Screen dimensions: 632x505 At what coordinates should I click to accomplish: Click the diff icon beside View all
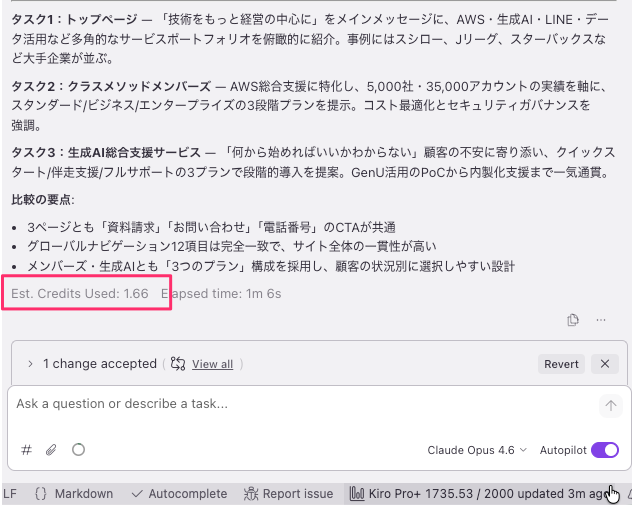click(x=178, y=364)
